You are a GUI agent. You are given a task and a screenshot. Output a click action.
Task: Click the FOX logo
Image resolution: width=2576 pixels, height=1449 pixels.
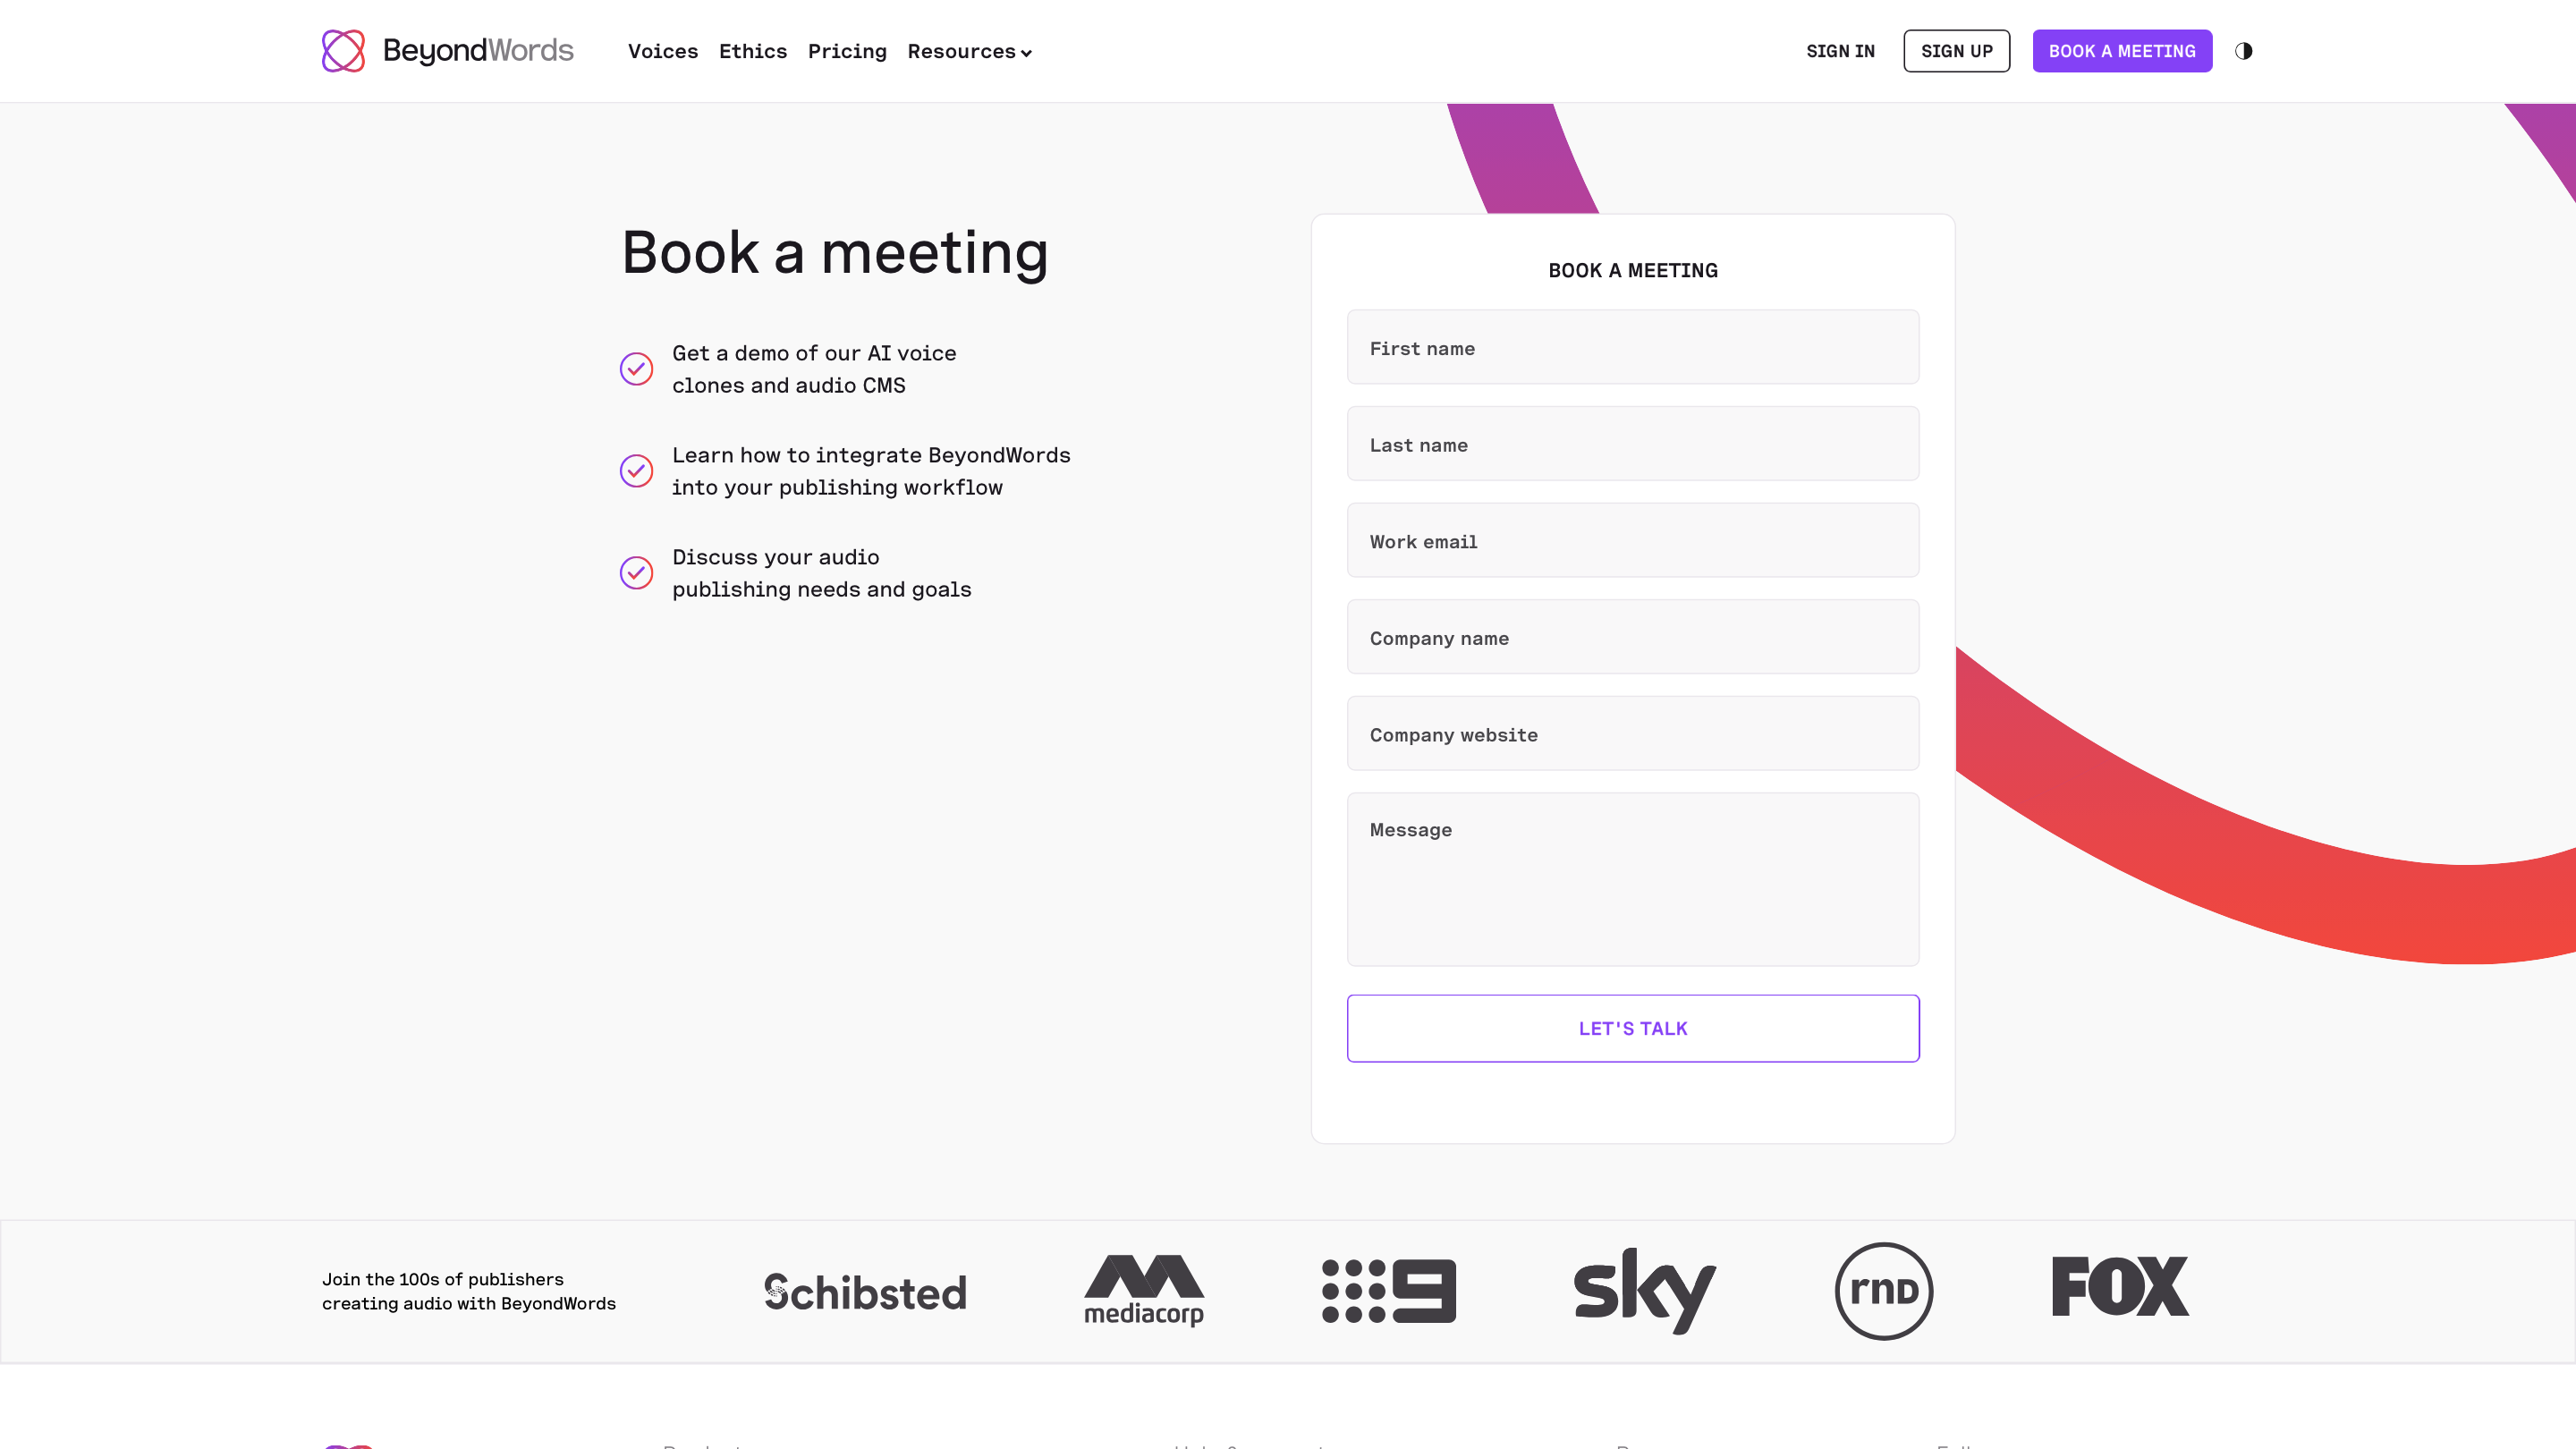pos(2120,1287)
